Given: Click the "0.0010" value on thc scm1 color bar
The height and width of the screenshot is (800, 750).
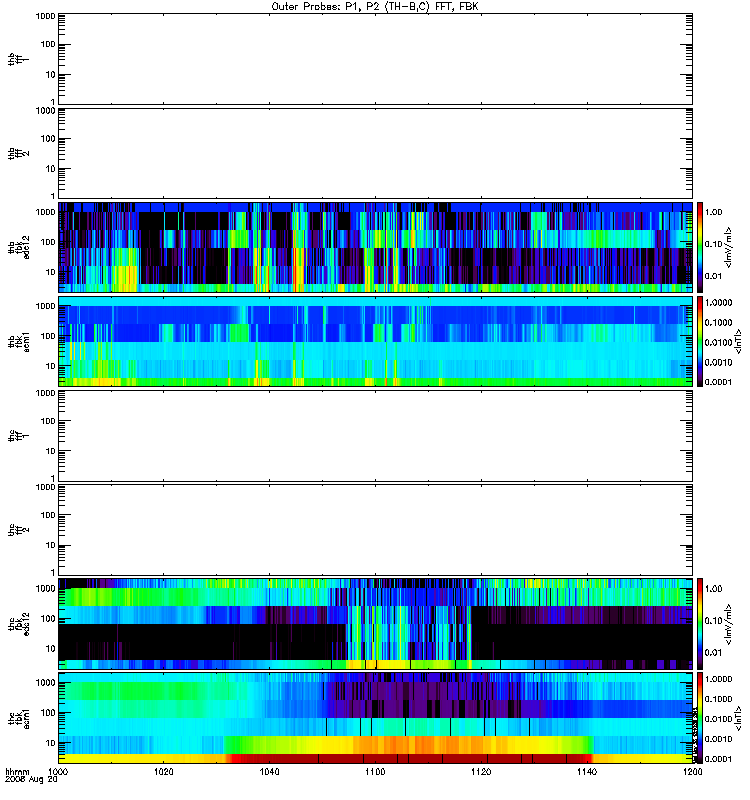Looking at the screenshot, I should (718, 739).
